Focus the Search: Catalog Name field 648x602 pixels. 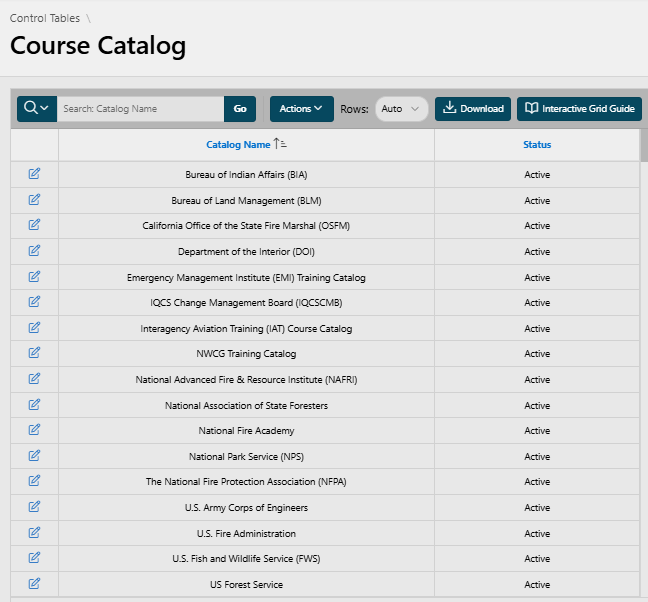click(141, 109)
